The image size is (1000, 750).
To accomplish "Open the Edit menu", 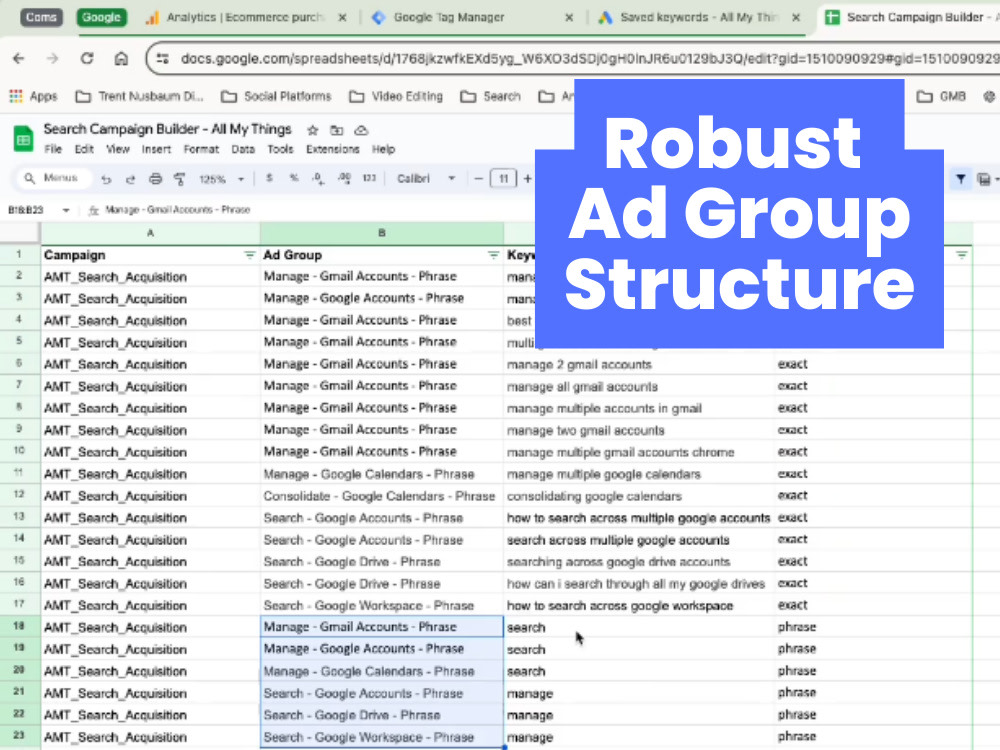I will tap(84, 149).
